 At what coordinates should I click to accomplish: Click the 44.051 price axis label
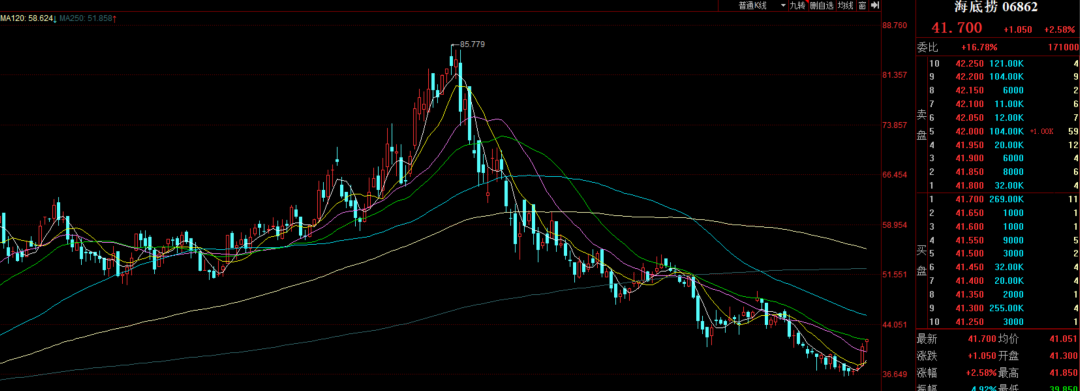pyautogui.click(x=895, y=325)
